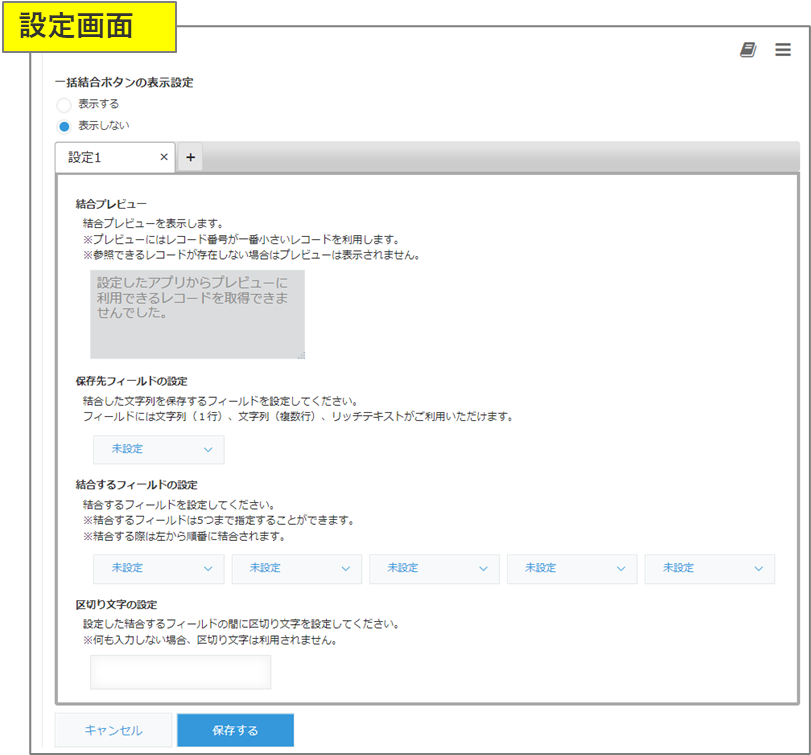
Task: Add a new settings tab with the plus icon
Action: click(190, 157)
